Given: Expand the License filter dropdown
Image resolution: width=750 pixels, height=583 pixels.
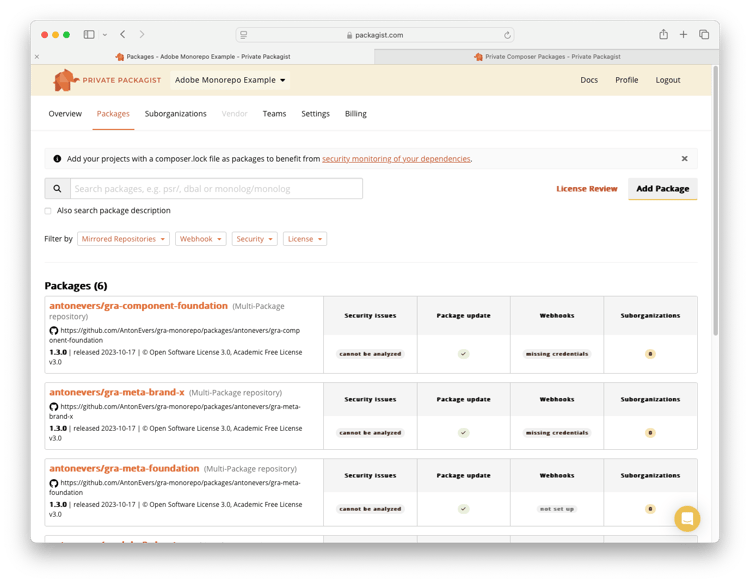Looking at the screenshot, I should coord(305,239).
